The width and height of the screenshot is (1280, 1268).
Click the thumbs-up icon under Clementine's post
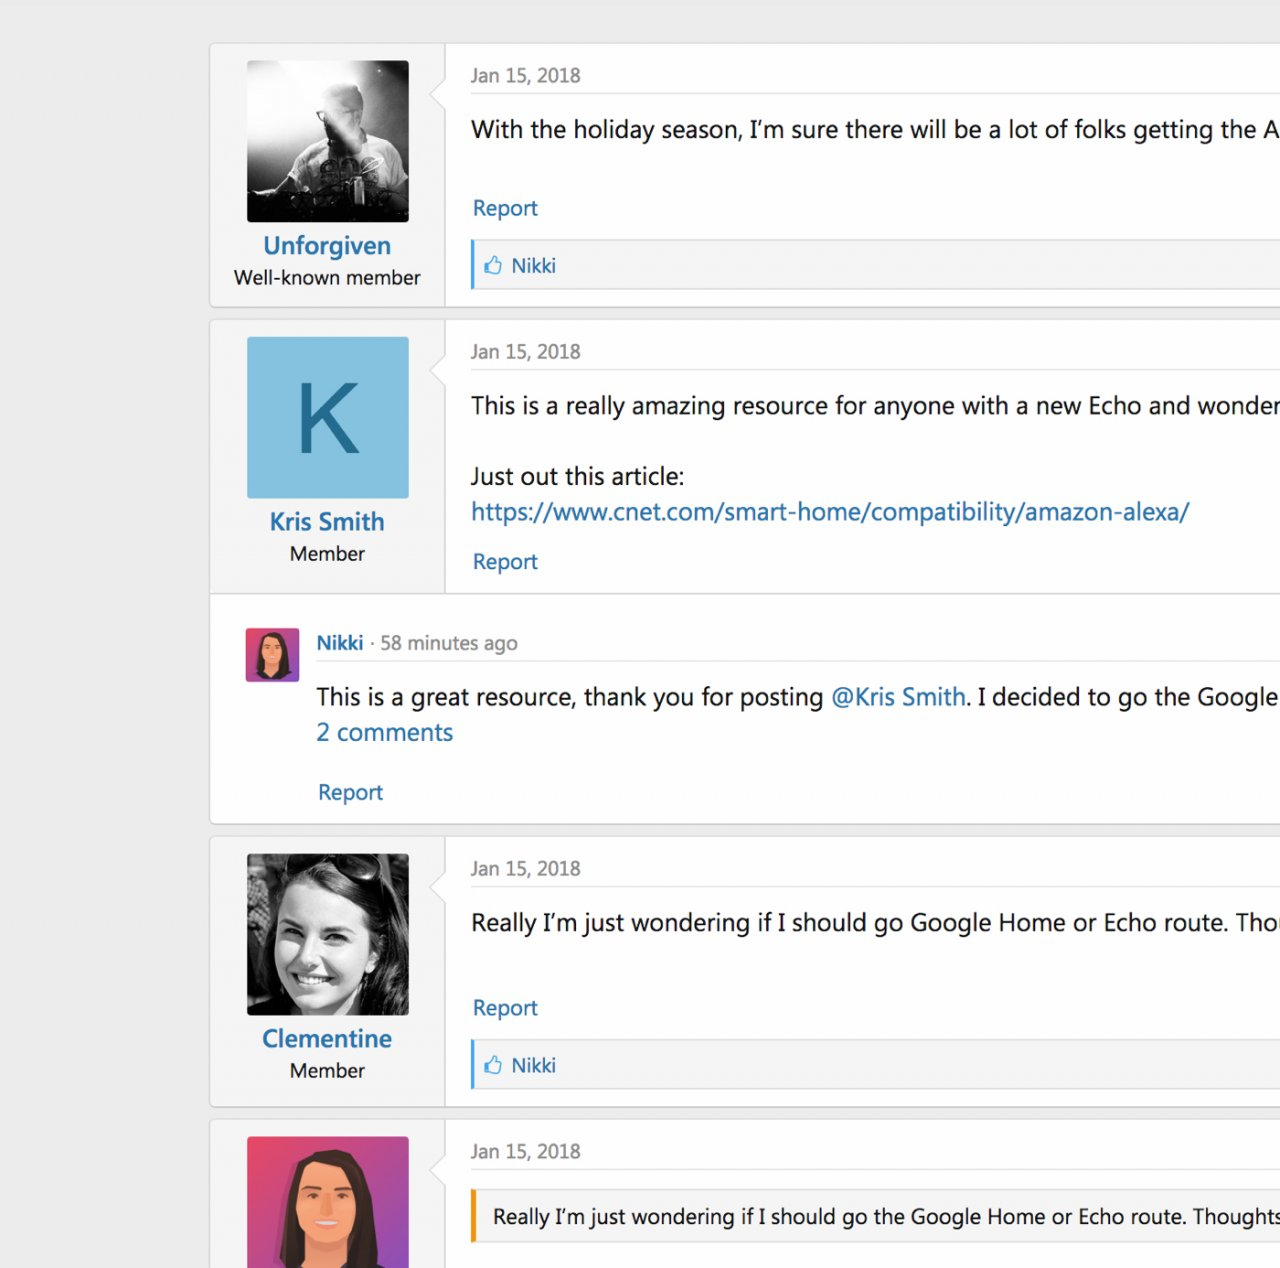point(493,1065)
